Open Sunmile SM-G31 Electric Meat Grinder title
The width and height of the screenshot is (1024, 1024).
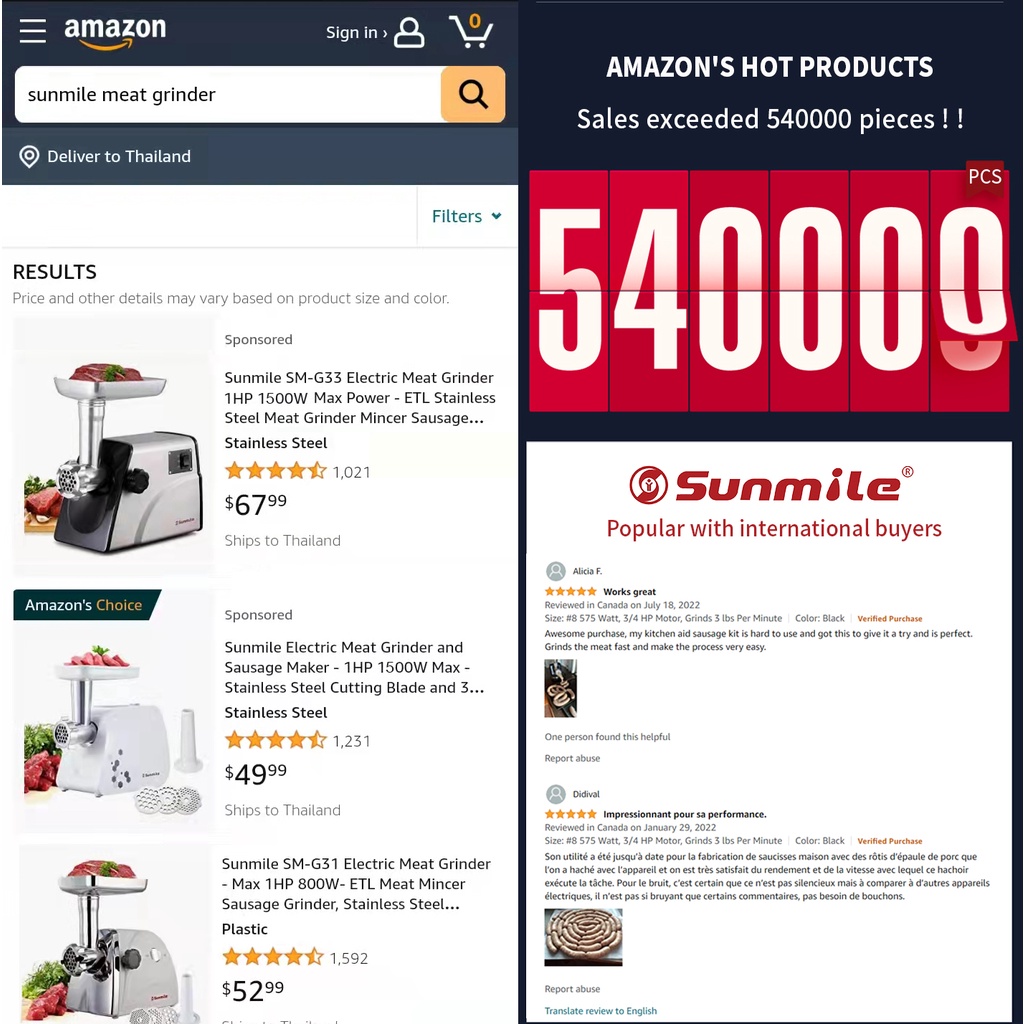pos(356,884)
